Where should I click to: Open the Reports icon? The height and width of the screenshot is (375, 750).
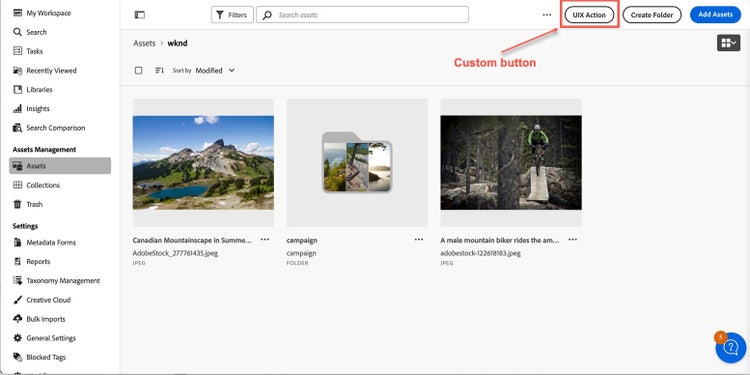coord(18,262)
